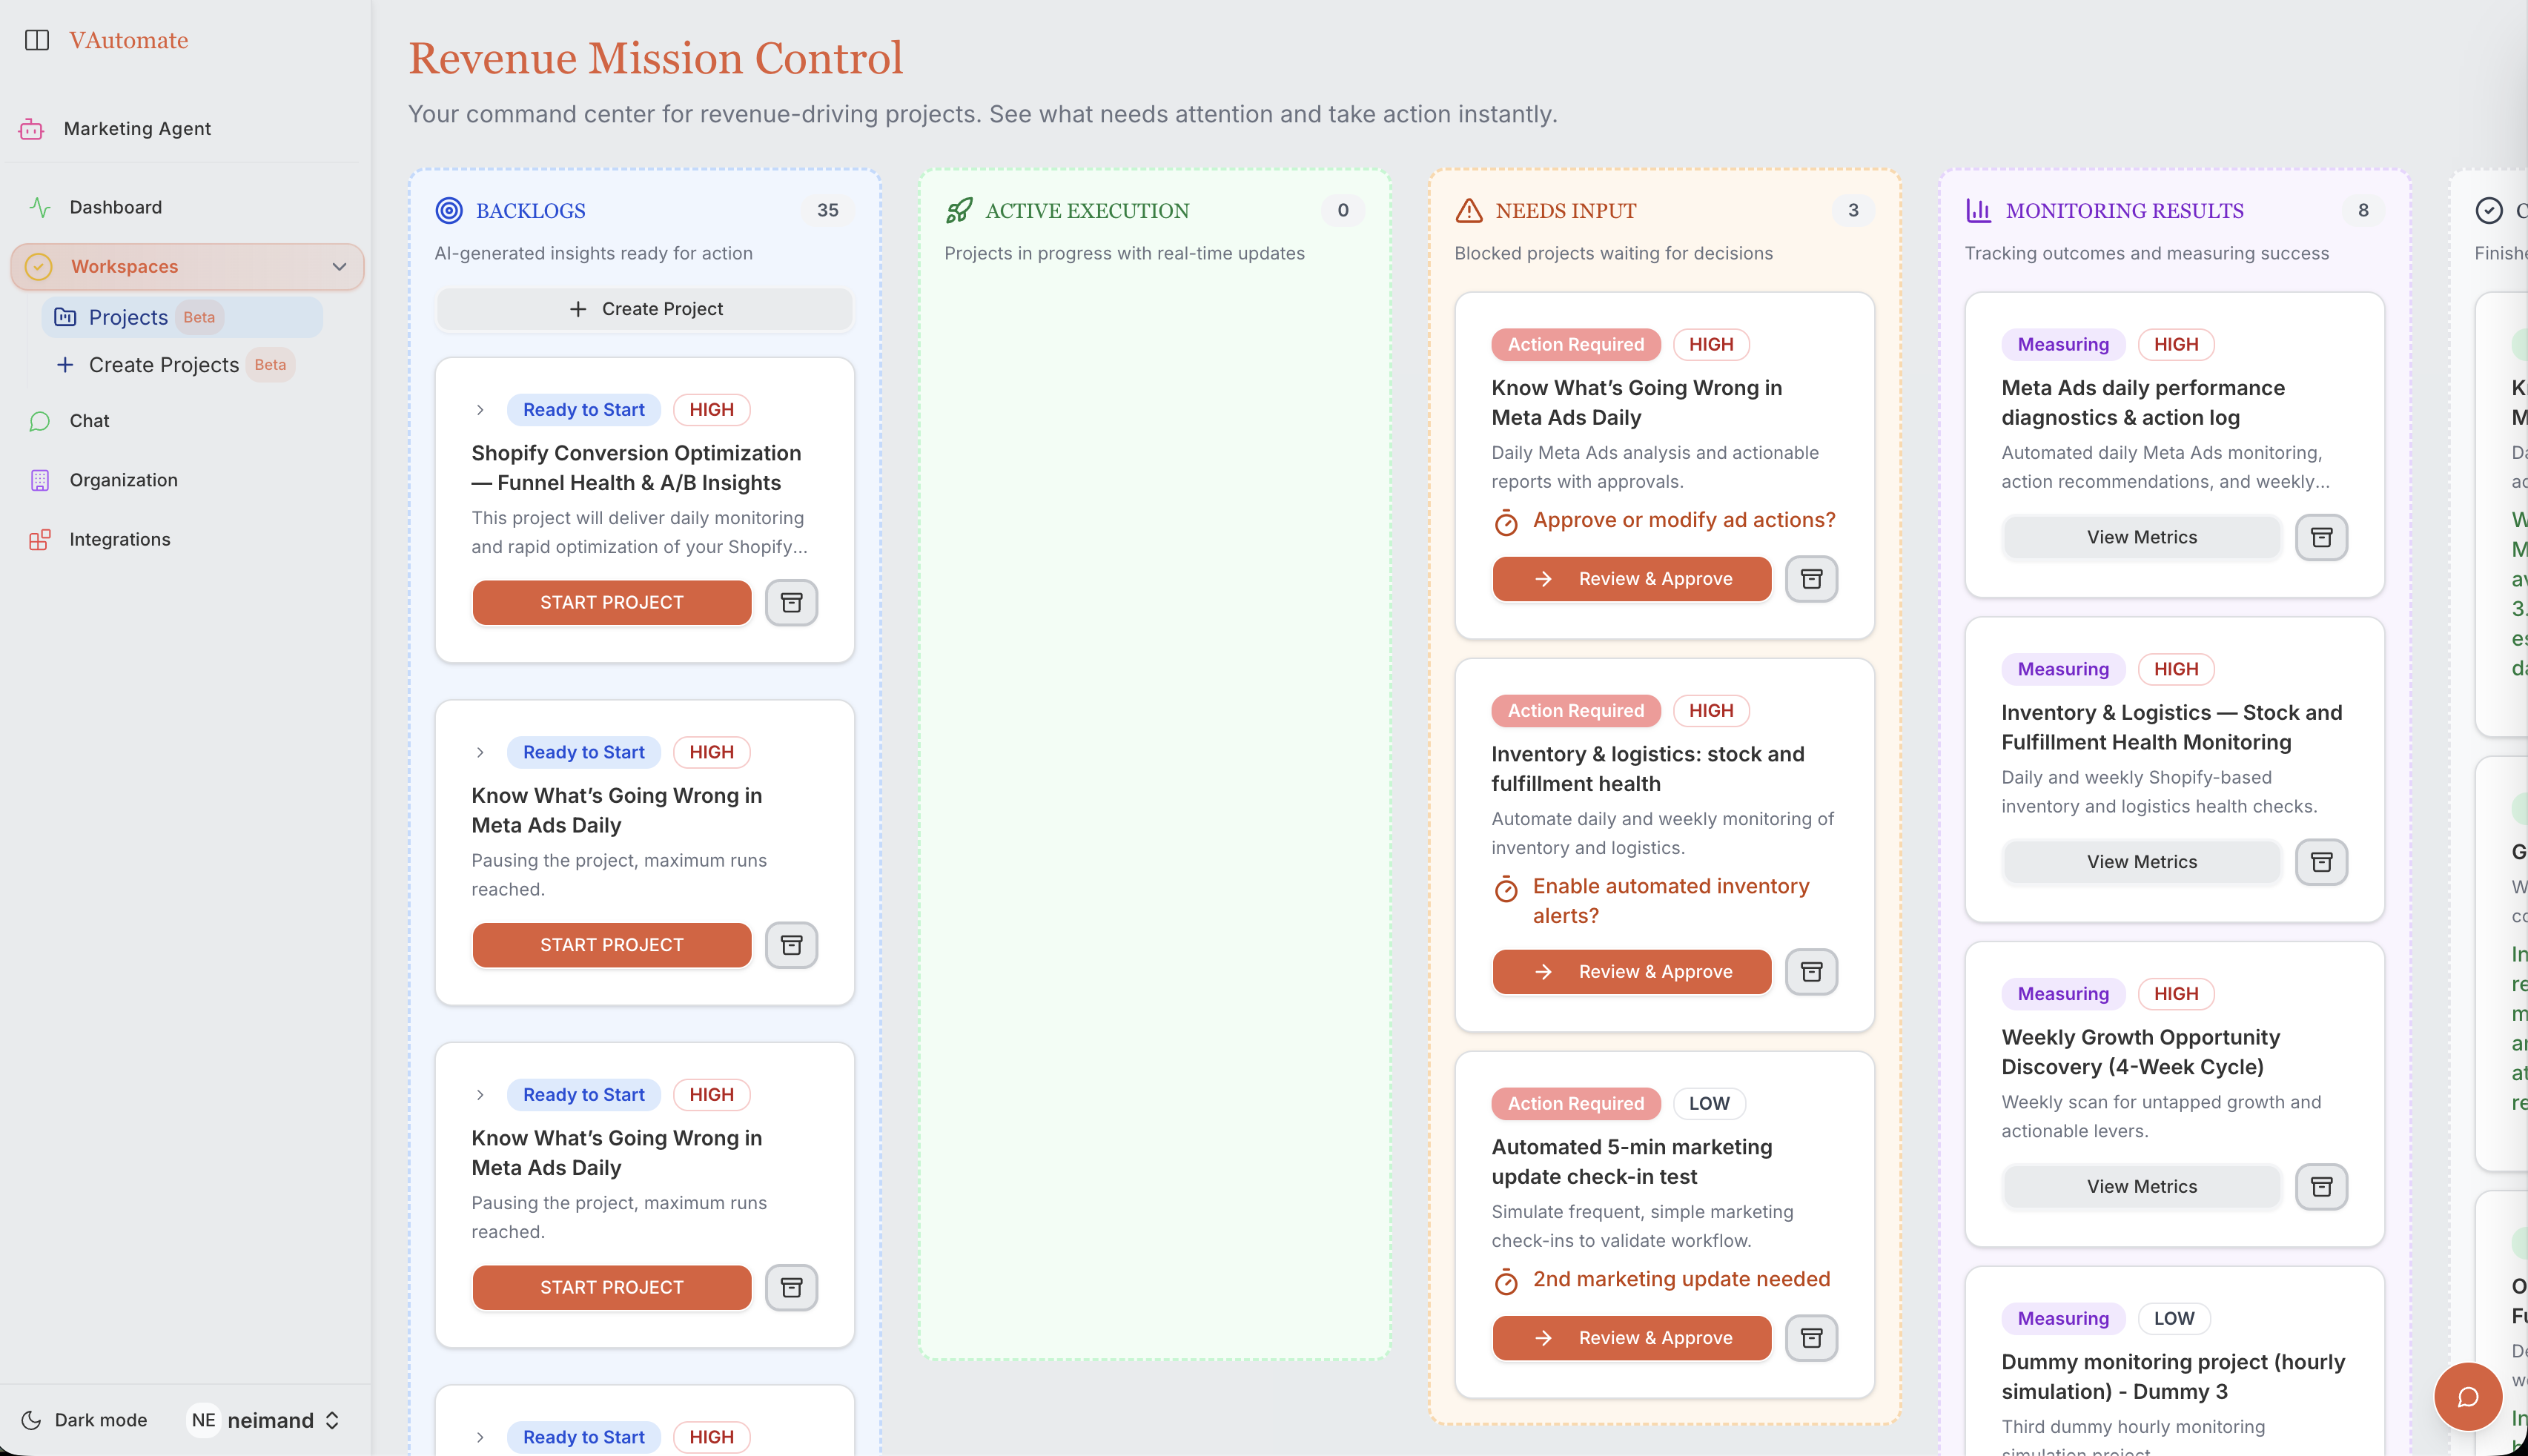Archive the Weekly Growth Opportunity Discovery card
Screen dimensions: 2528x1456
pyautogui.click(x=2321, y=1186)
